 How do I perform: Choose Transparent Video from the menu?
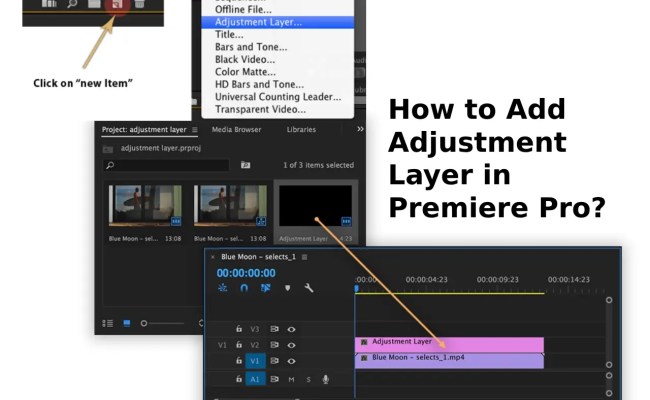pos(260,109)
